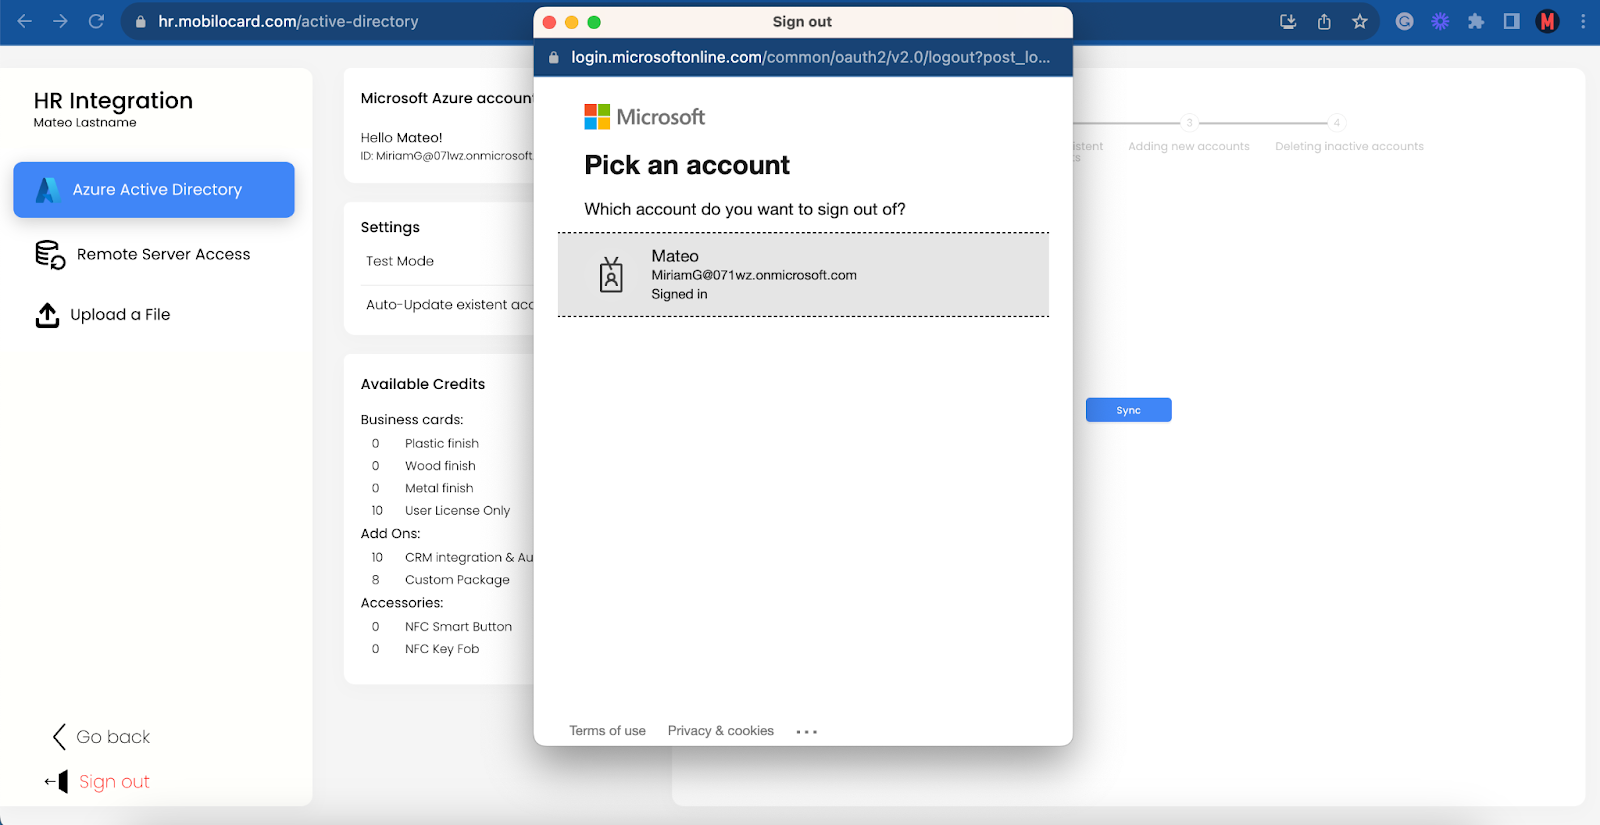Click step 3 circle in progress tracker
Screen dimensions: 1600x825
(1189, 123)
